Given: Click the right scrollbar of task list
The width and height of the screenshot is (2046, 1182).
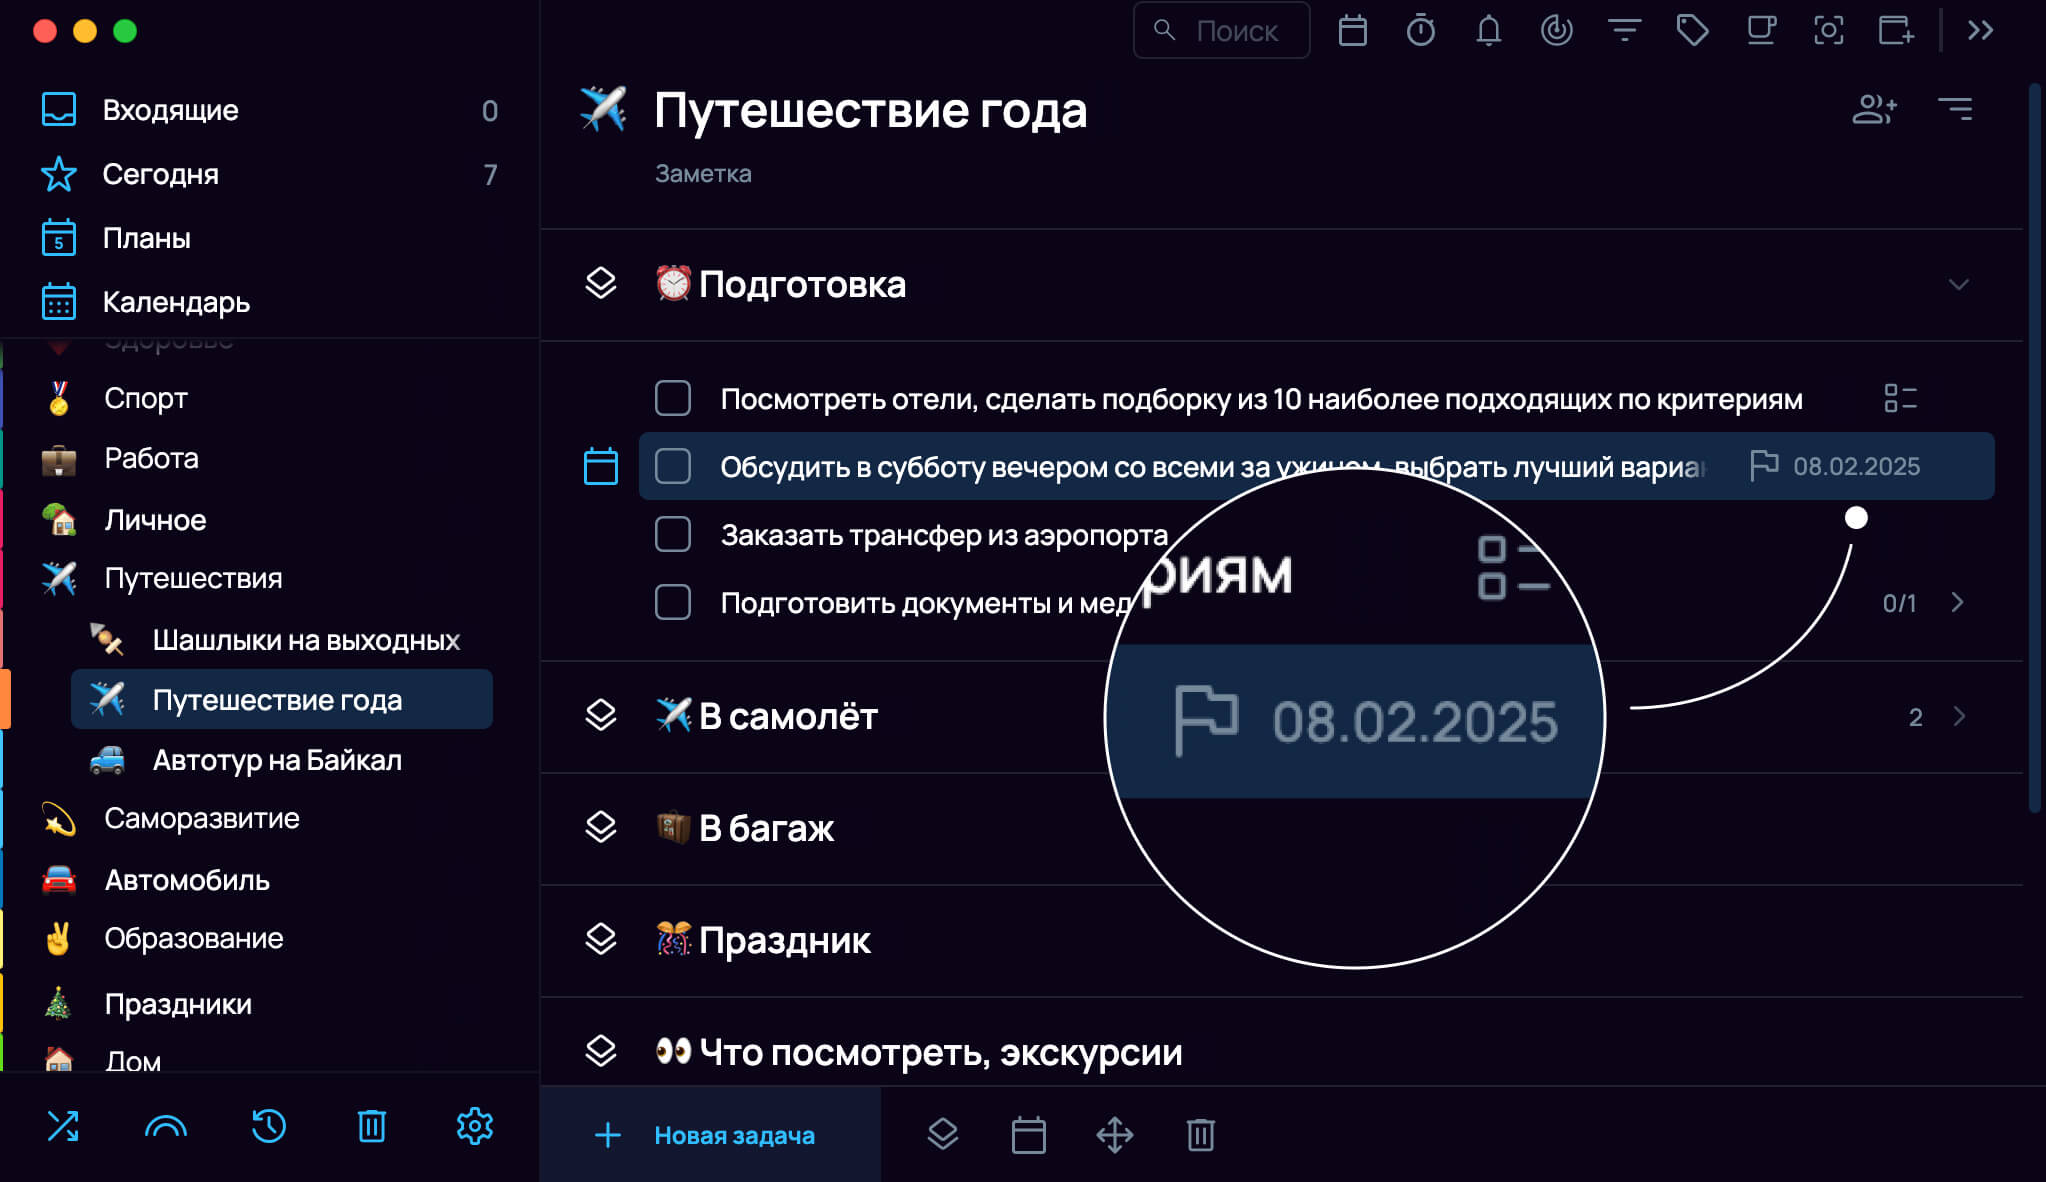Looking at the screenshot, I should point(2034,448).
